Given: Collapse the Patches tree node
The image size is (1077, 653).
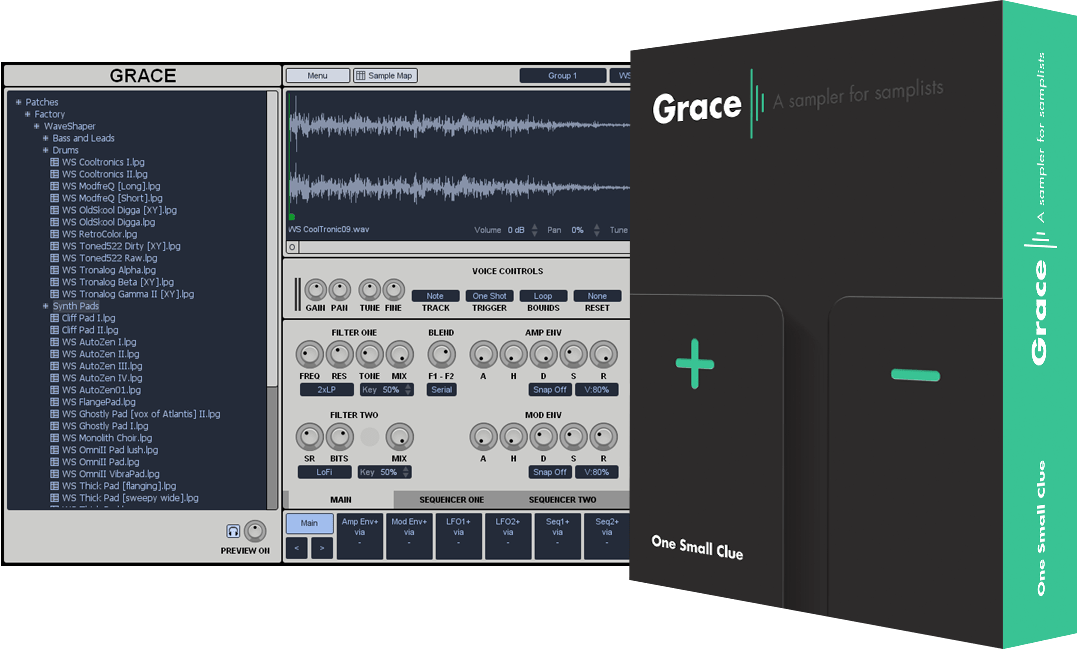Looking at the screenshot, I should pos(19,102).
